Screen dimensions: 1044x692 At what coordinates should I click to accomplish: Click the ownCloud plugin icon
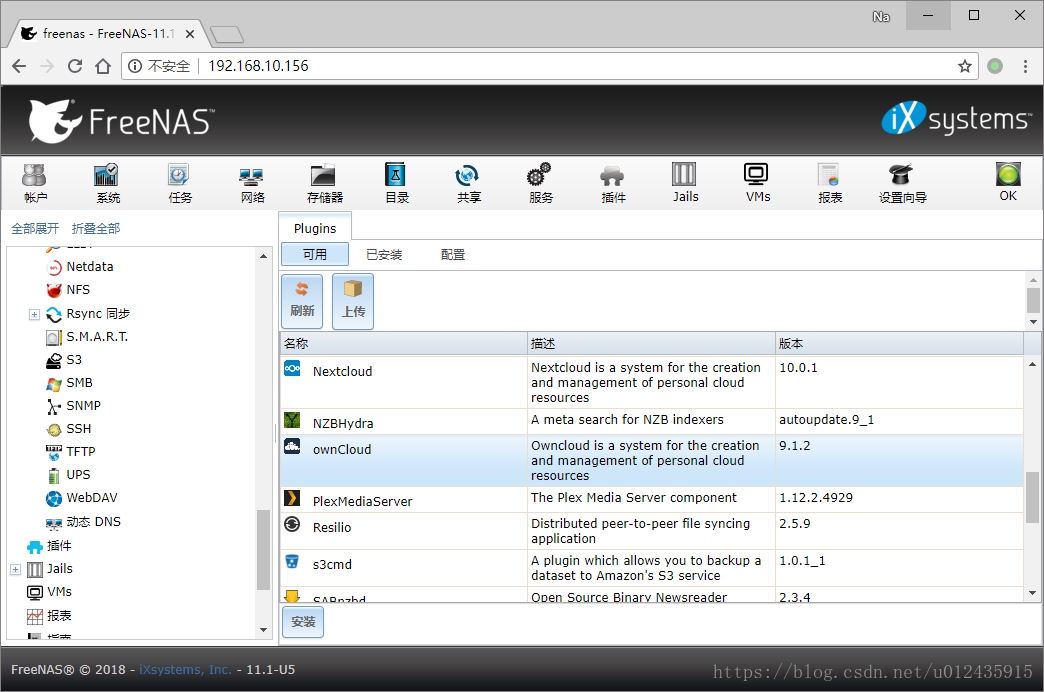[x=292, y=446]
